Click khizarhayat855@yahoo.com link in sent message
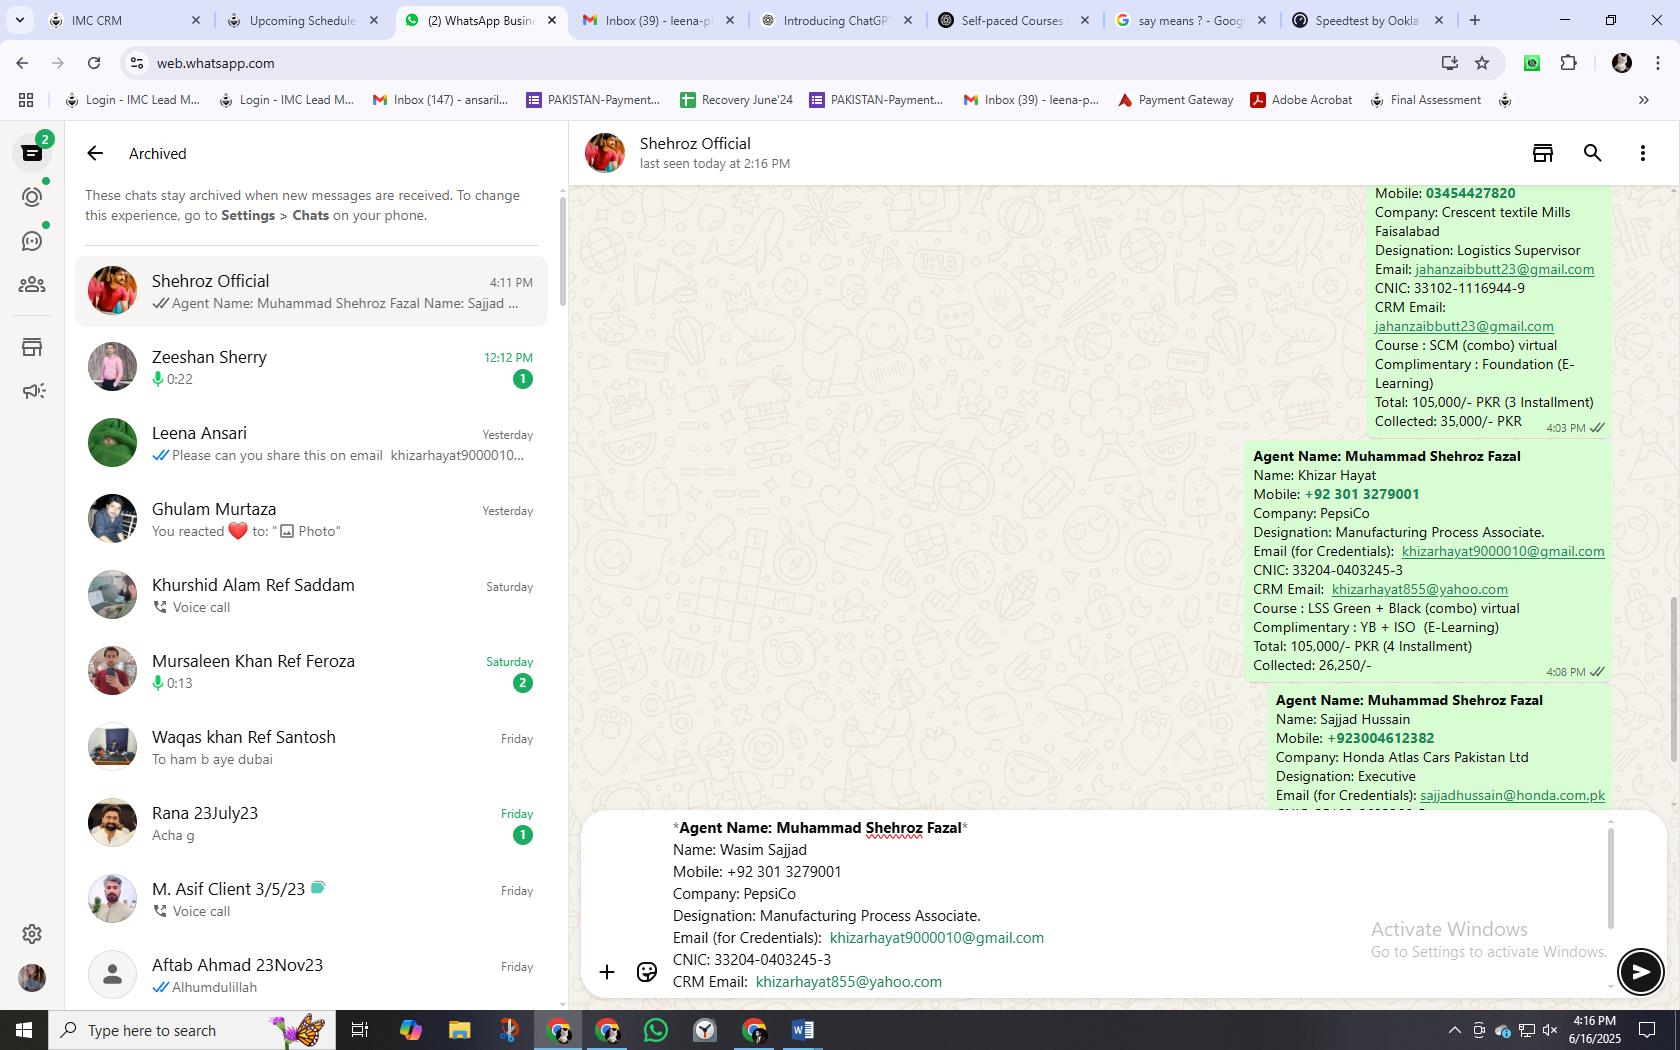The image size is (1680, 1050). coord(1419,589)
